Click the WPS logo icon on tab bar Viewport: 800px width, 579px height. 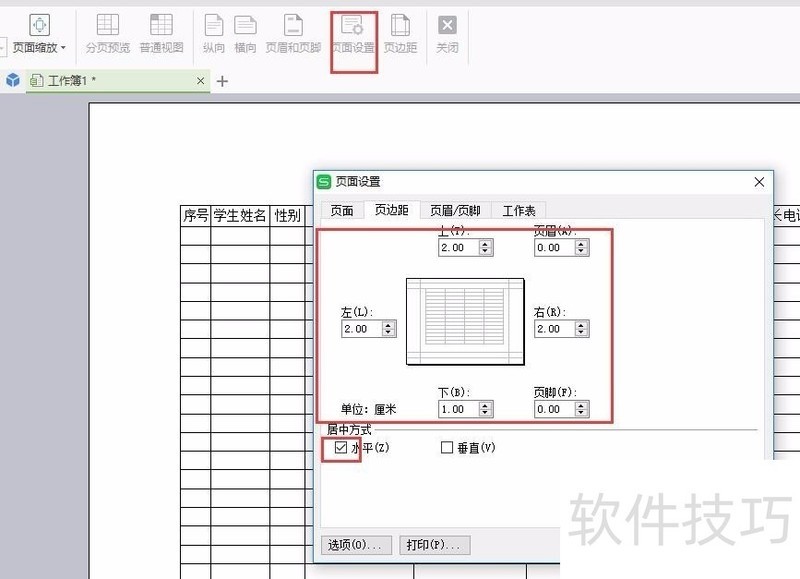[x=13, y=81]
